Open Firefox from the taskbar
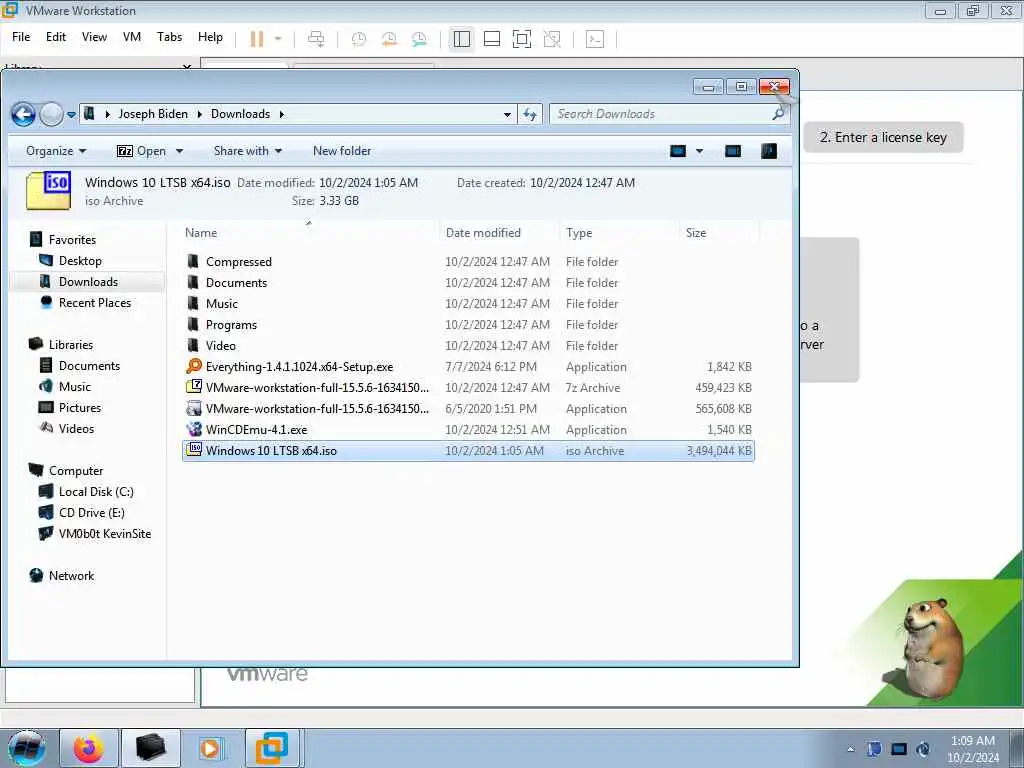Image resolution: width=1024 pixels, height=768 pixels. coord(89,748)
